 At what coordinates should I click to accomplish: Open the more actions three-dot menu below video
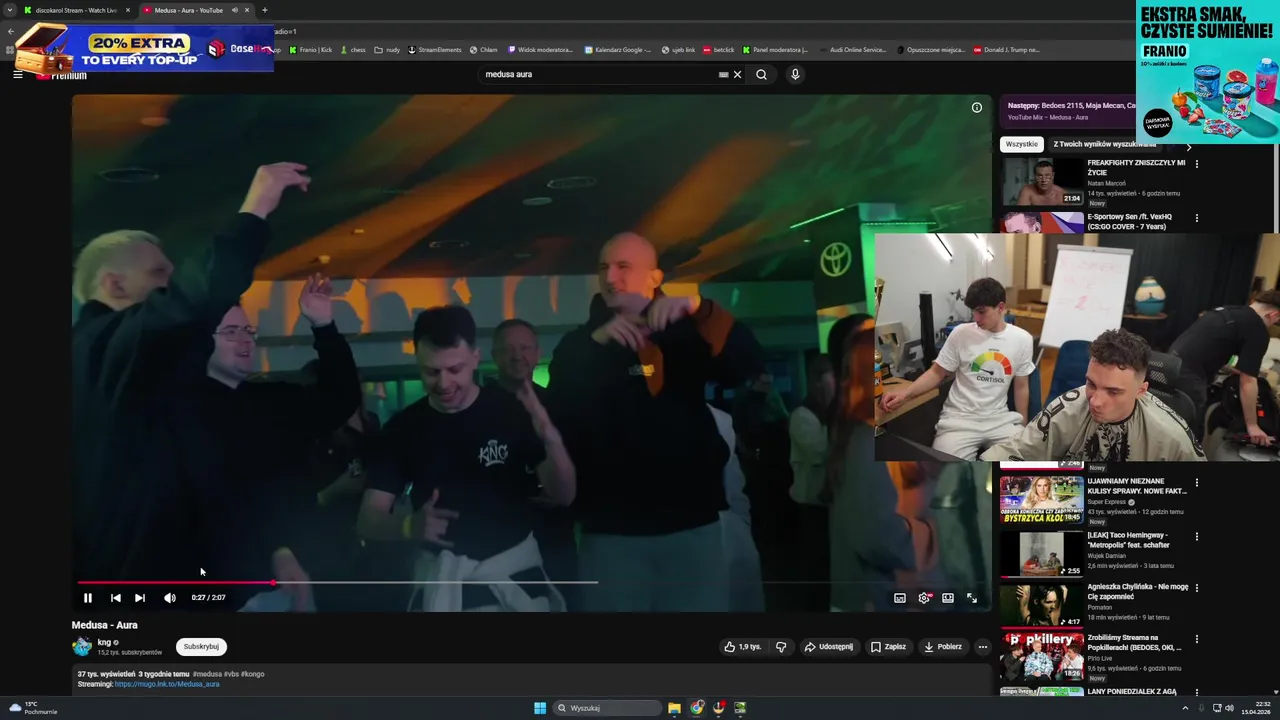pos(982,647)
